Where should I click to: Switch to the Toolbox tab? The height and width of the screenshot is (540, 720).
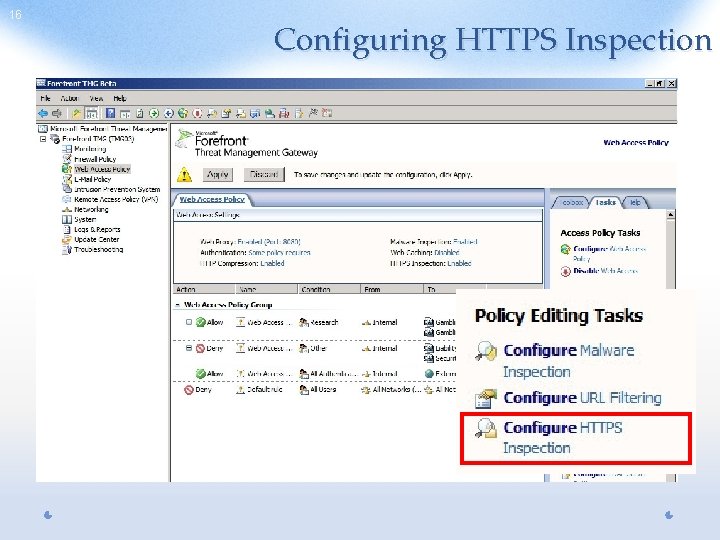coord(572,202)
